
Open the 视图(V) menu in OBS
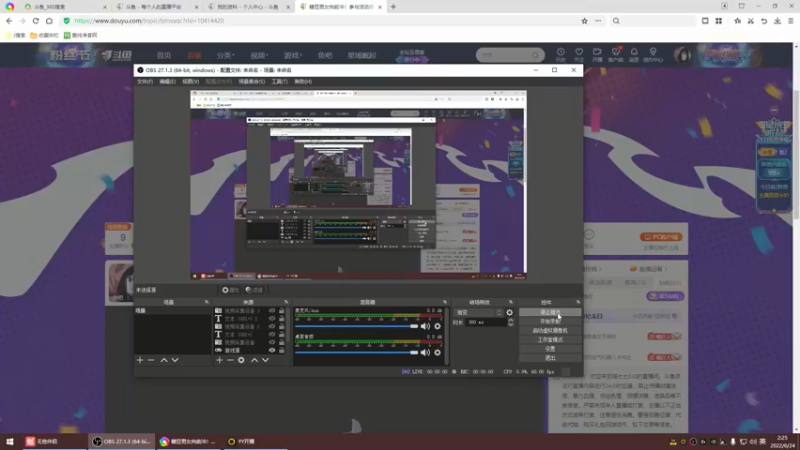(190, 82)
